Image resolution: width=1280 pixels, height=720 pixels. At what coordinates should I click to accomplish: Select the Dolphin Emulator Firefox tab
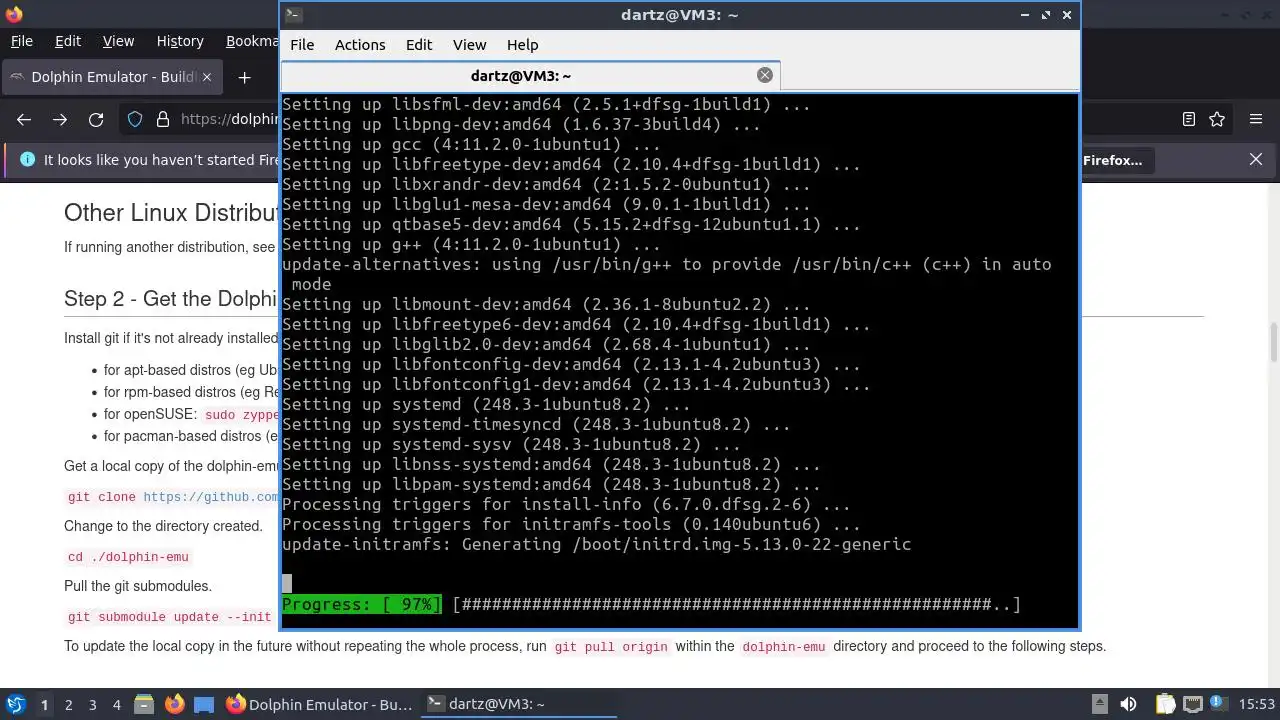click(110, 77)
